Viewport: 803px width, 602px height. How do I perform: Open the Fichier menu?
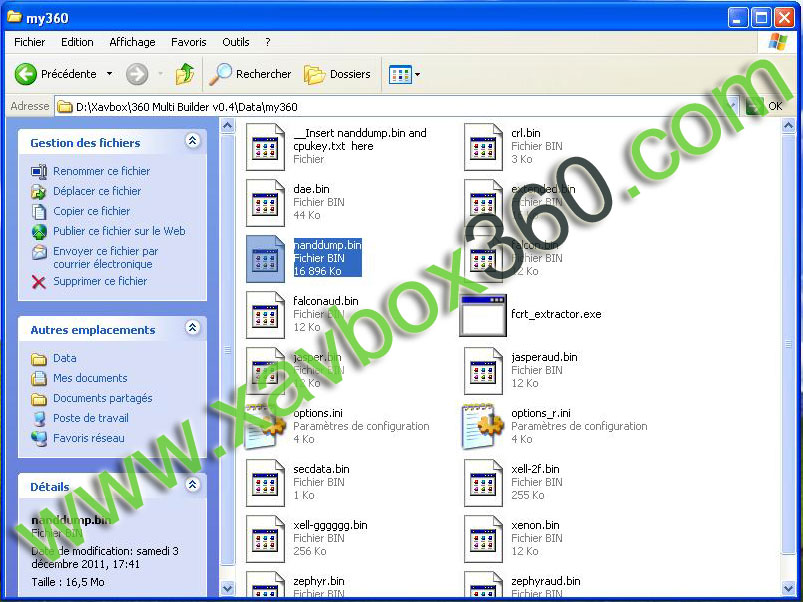tap(29, 42)
